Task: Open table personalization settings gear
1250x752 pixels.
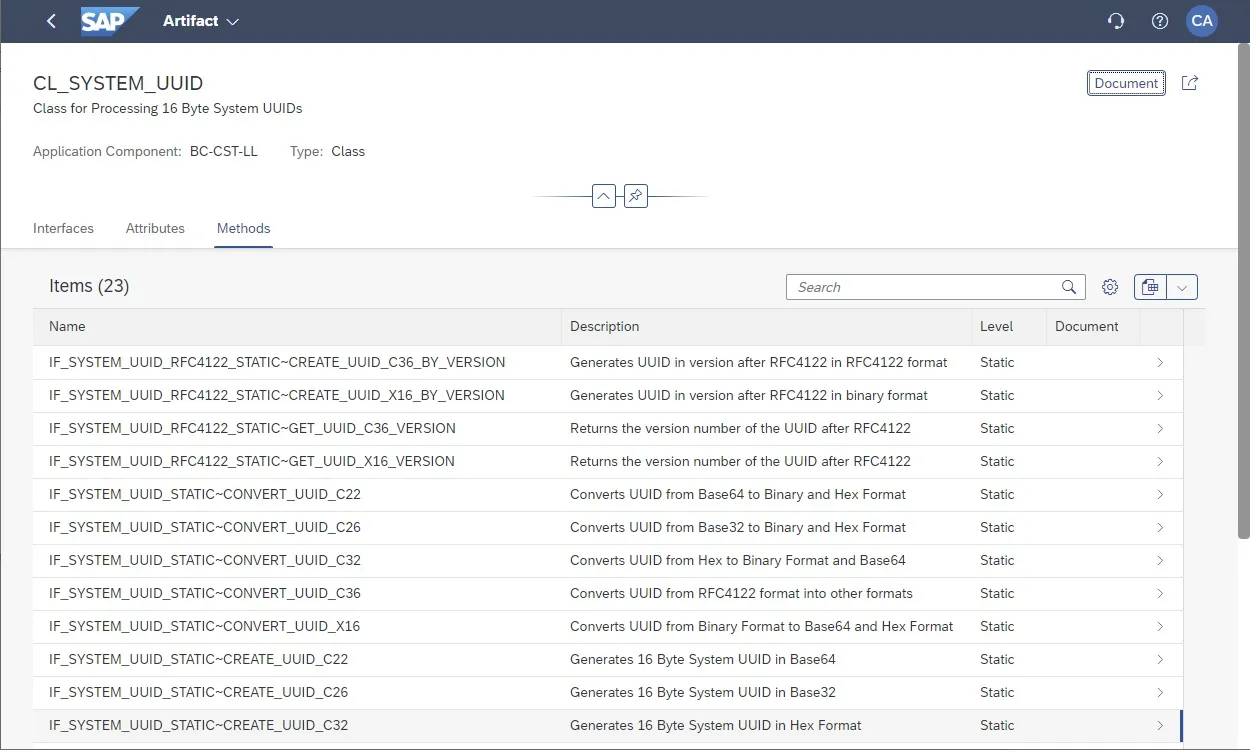Action: coord(1110,287)
